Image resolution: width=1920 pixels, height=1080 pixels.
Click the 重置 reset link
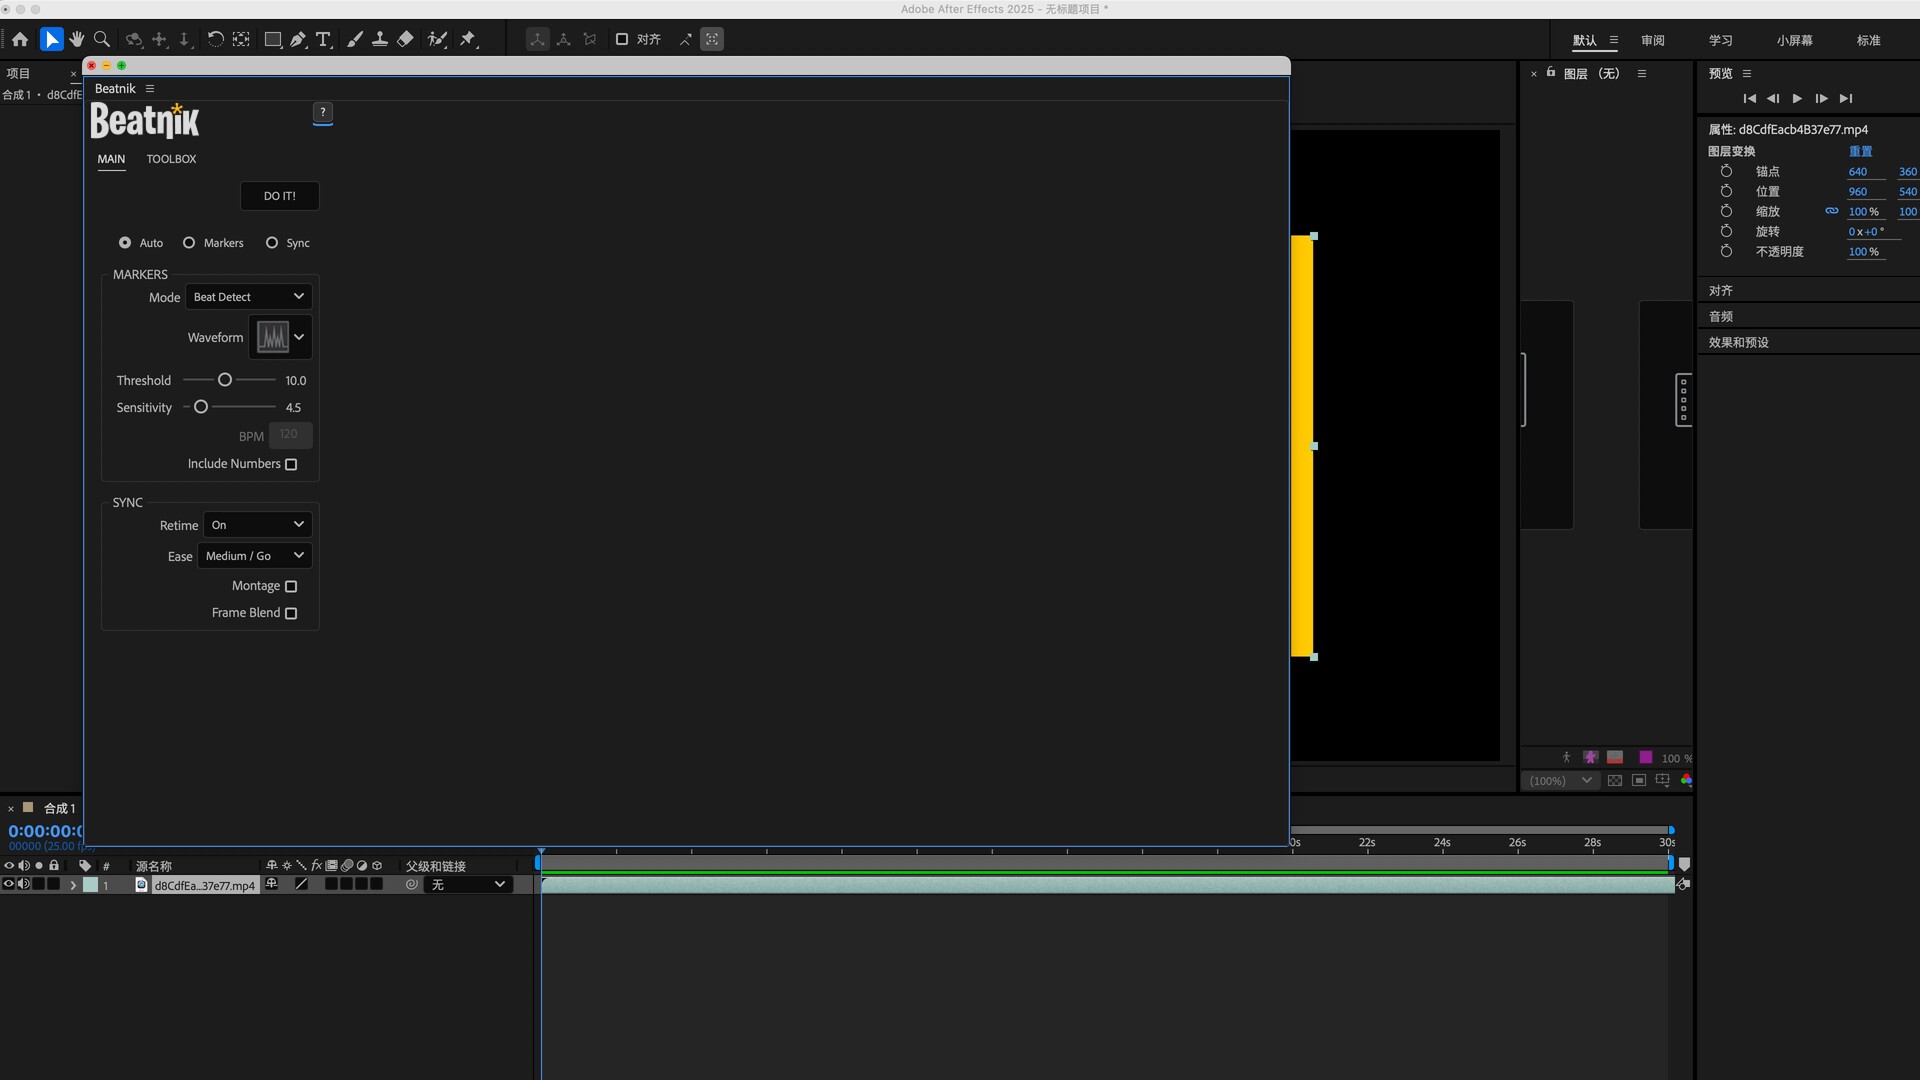(x=1860, y=151)
